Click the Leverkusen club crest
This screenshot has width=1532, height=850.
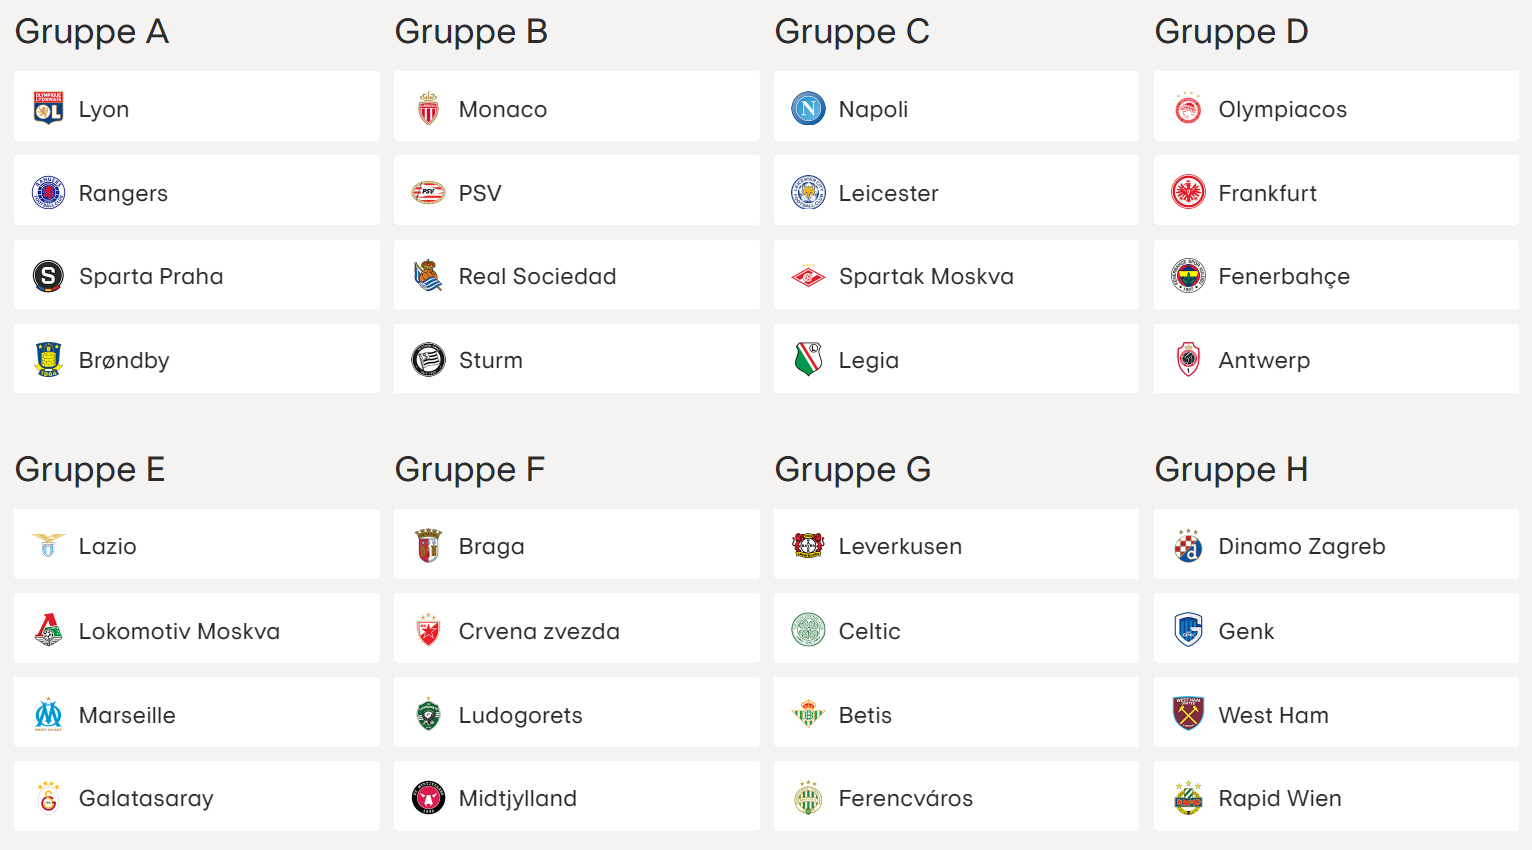(x=808, y=545)
